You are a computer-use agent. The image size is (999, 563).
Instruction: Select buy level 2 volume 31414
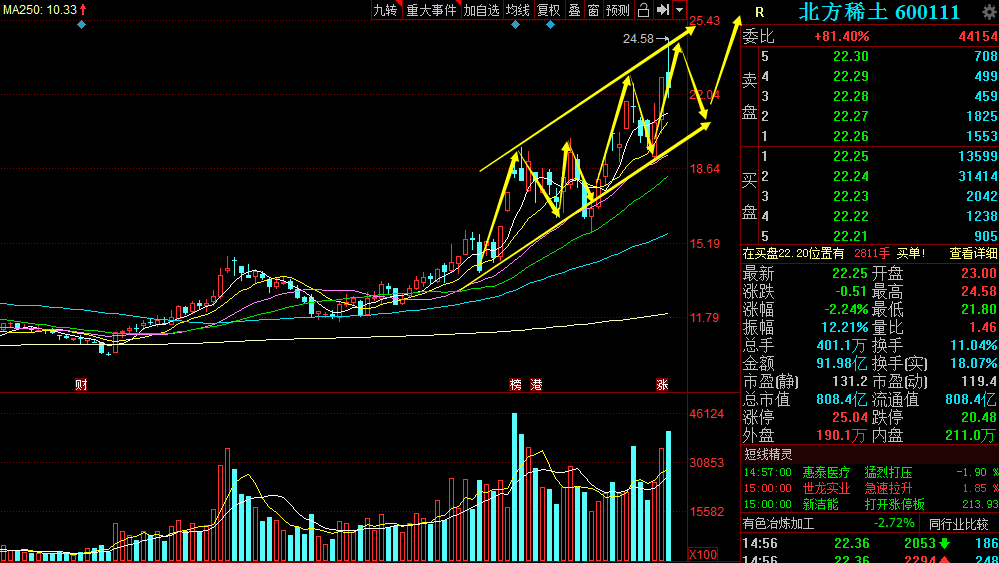click(x=977, y=176)
